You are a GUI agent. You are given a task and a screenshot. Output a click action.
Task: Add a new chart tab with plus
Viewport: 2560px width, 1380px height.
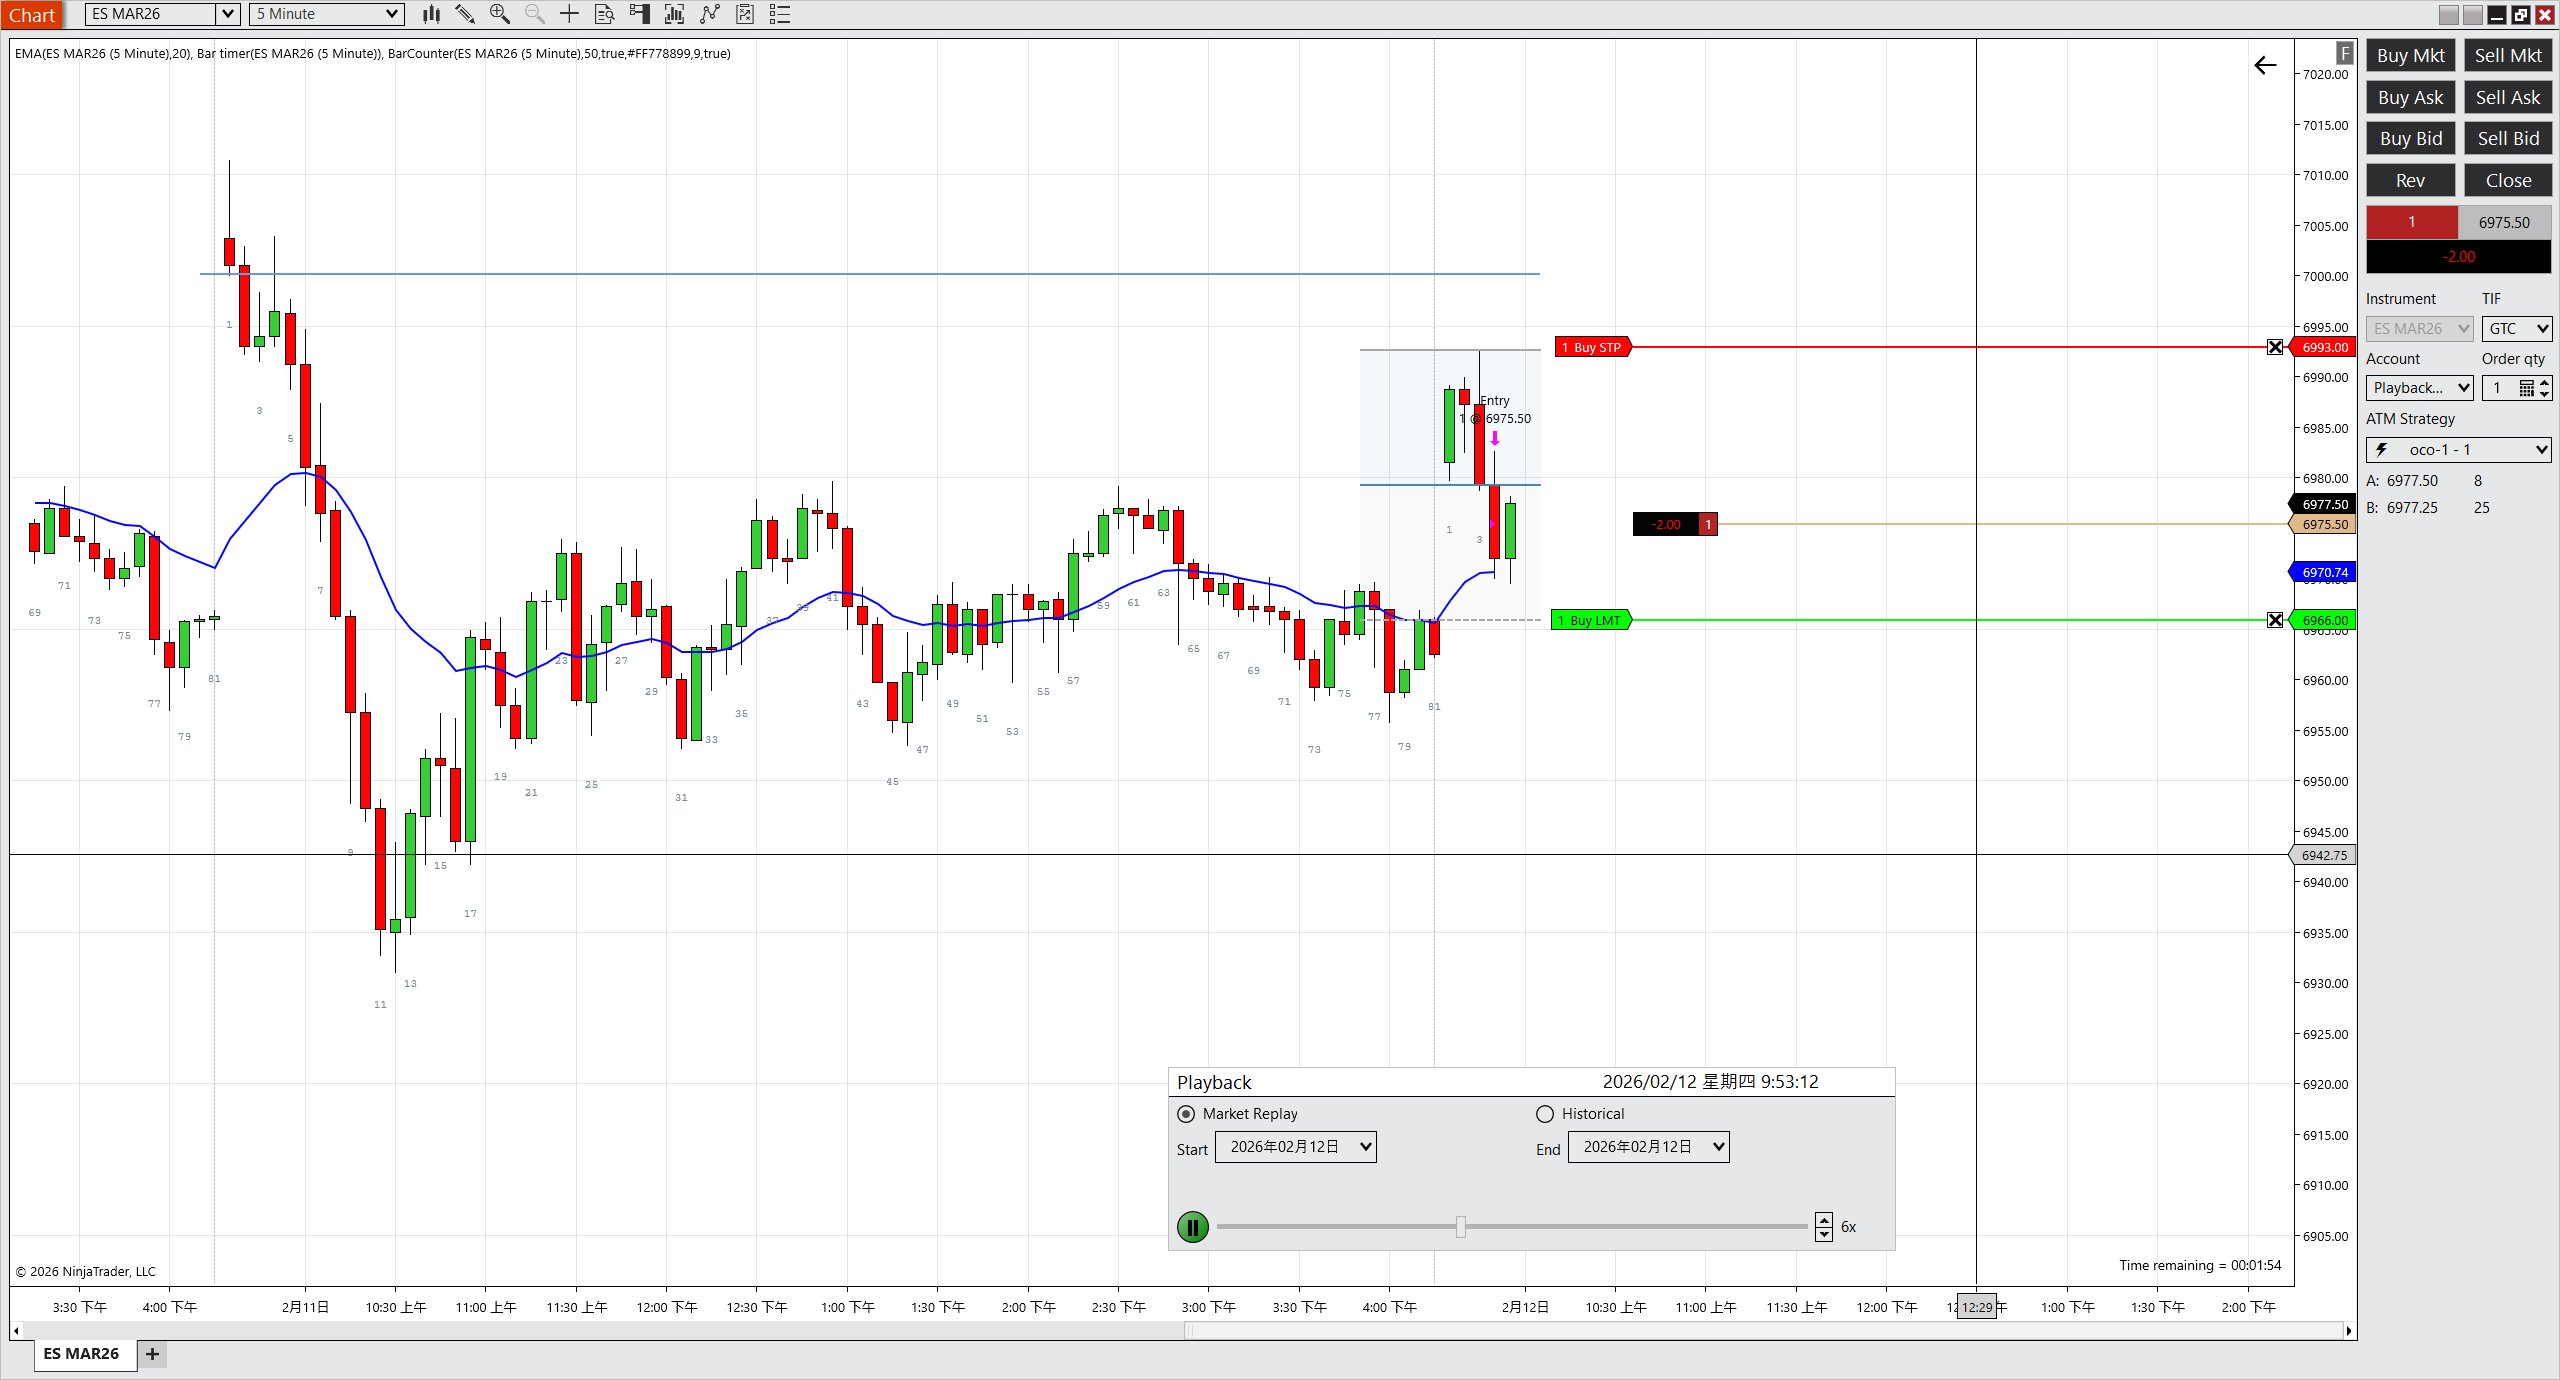coord(152,1354)
